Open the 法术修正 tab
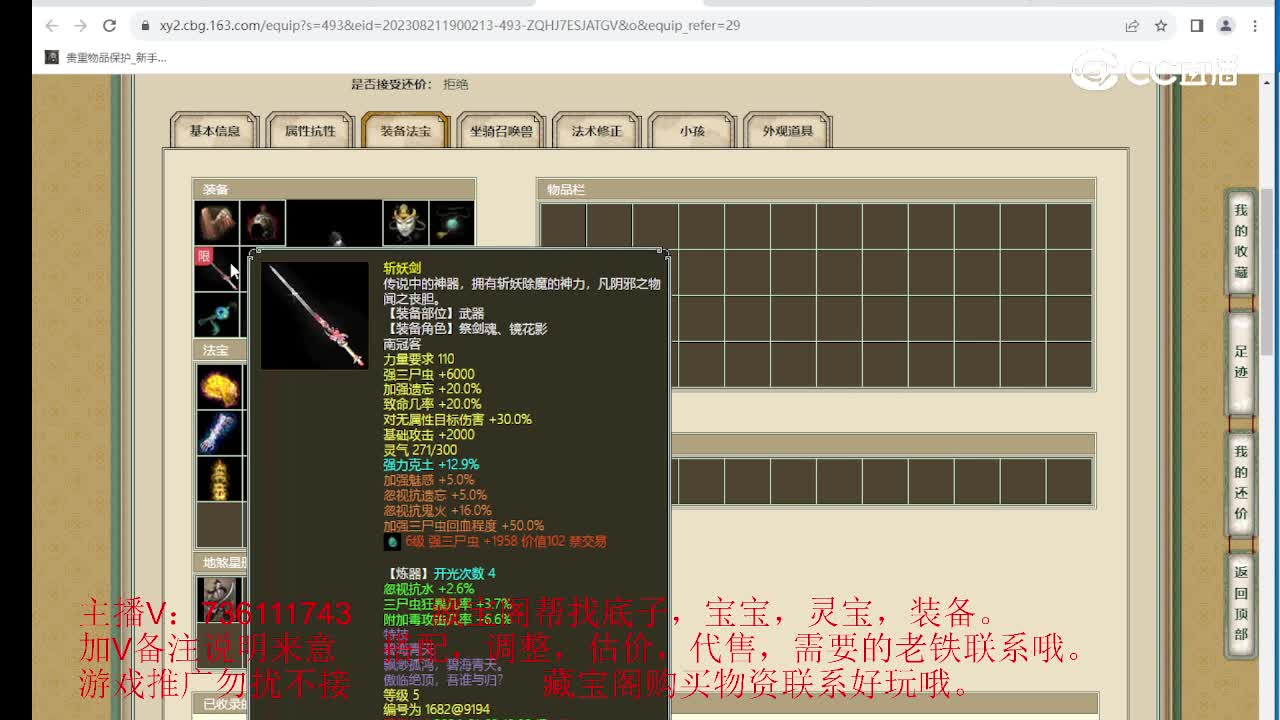Viewport: 1280px width, 720px height. coord(596,131)
